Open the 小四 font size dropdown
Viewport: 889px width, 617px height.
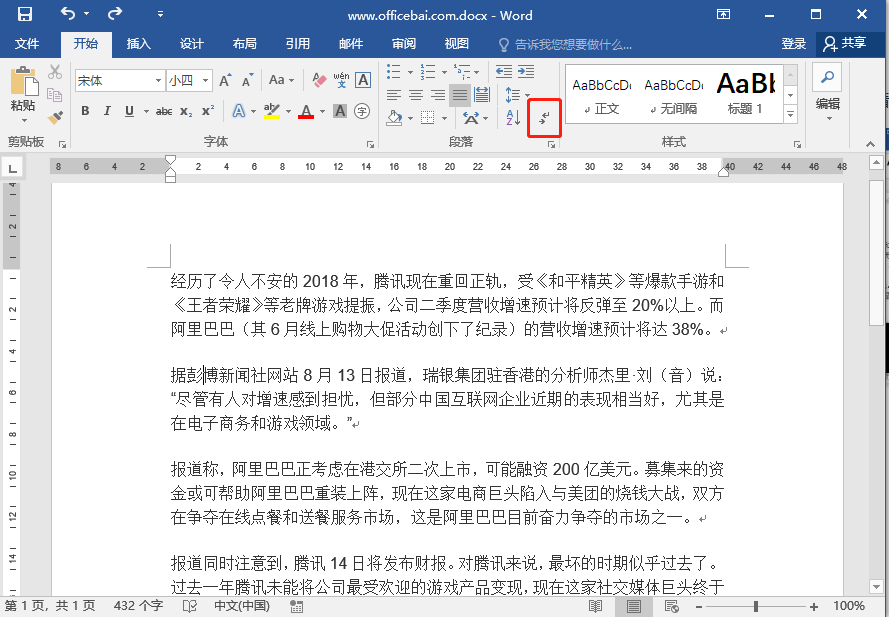pyautogui.click(x=206, y=81)
